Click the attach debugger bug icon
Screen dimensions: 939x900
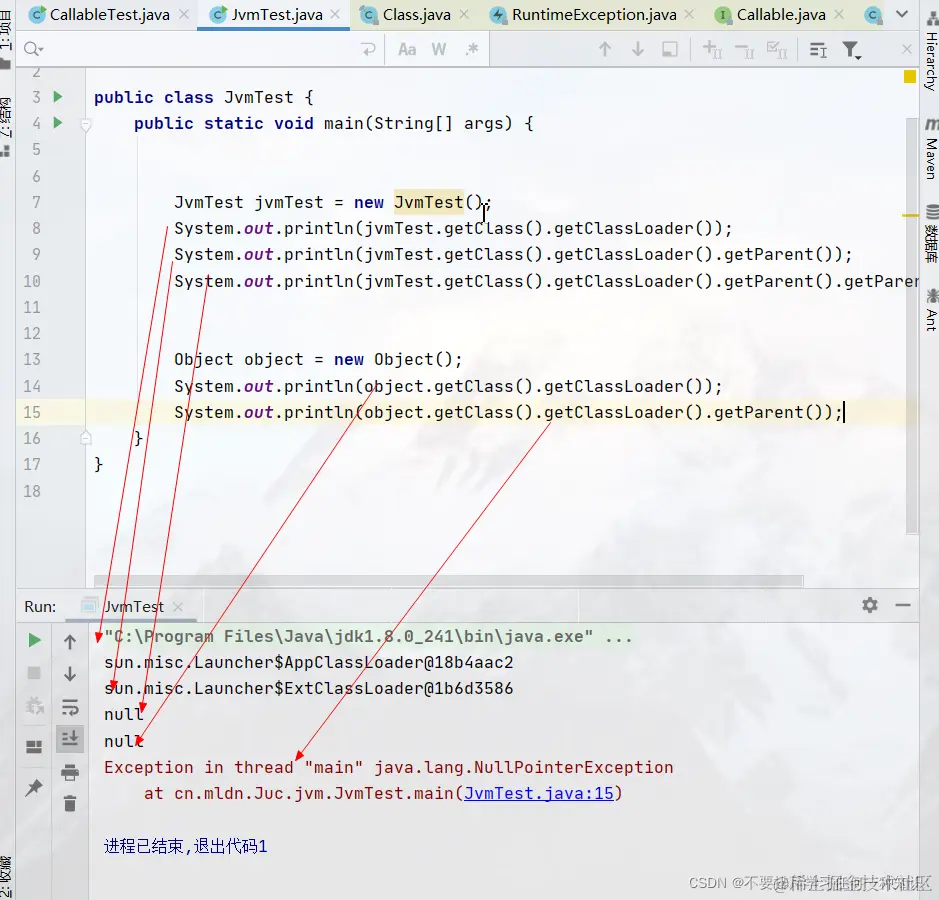tap(34, 706)
